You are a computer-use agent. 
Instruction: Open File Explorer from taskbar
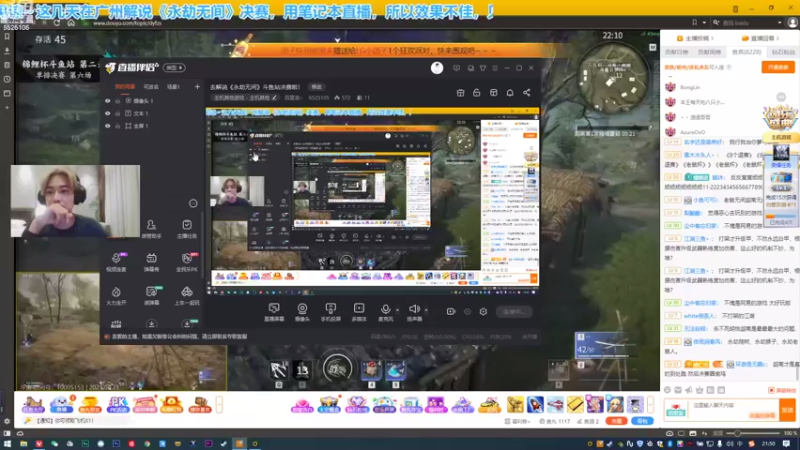(x=23, y=444)
